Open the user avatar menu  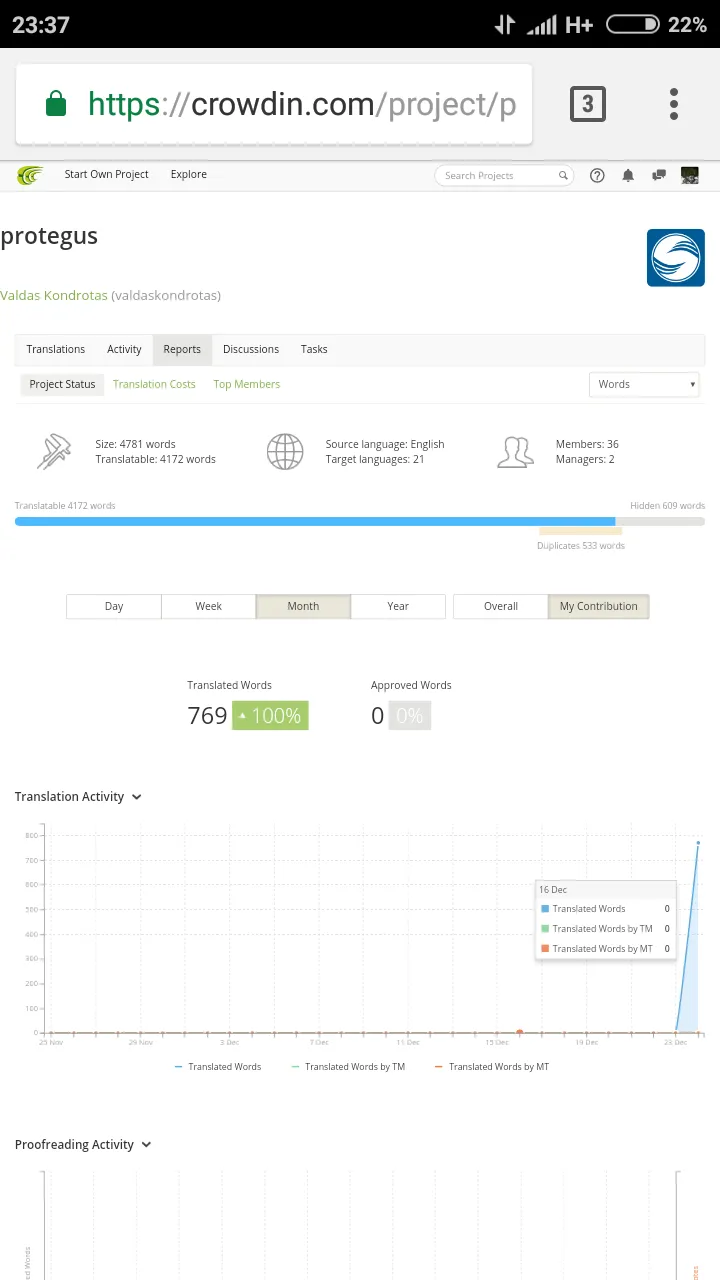(689, 175)
